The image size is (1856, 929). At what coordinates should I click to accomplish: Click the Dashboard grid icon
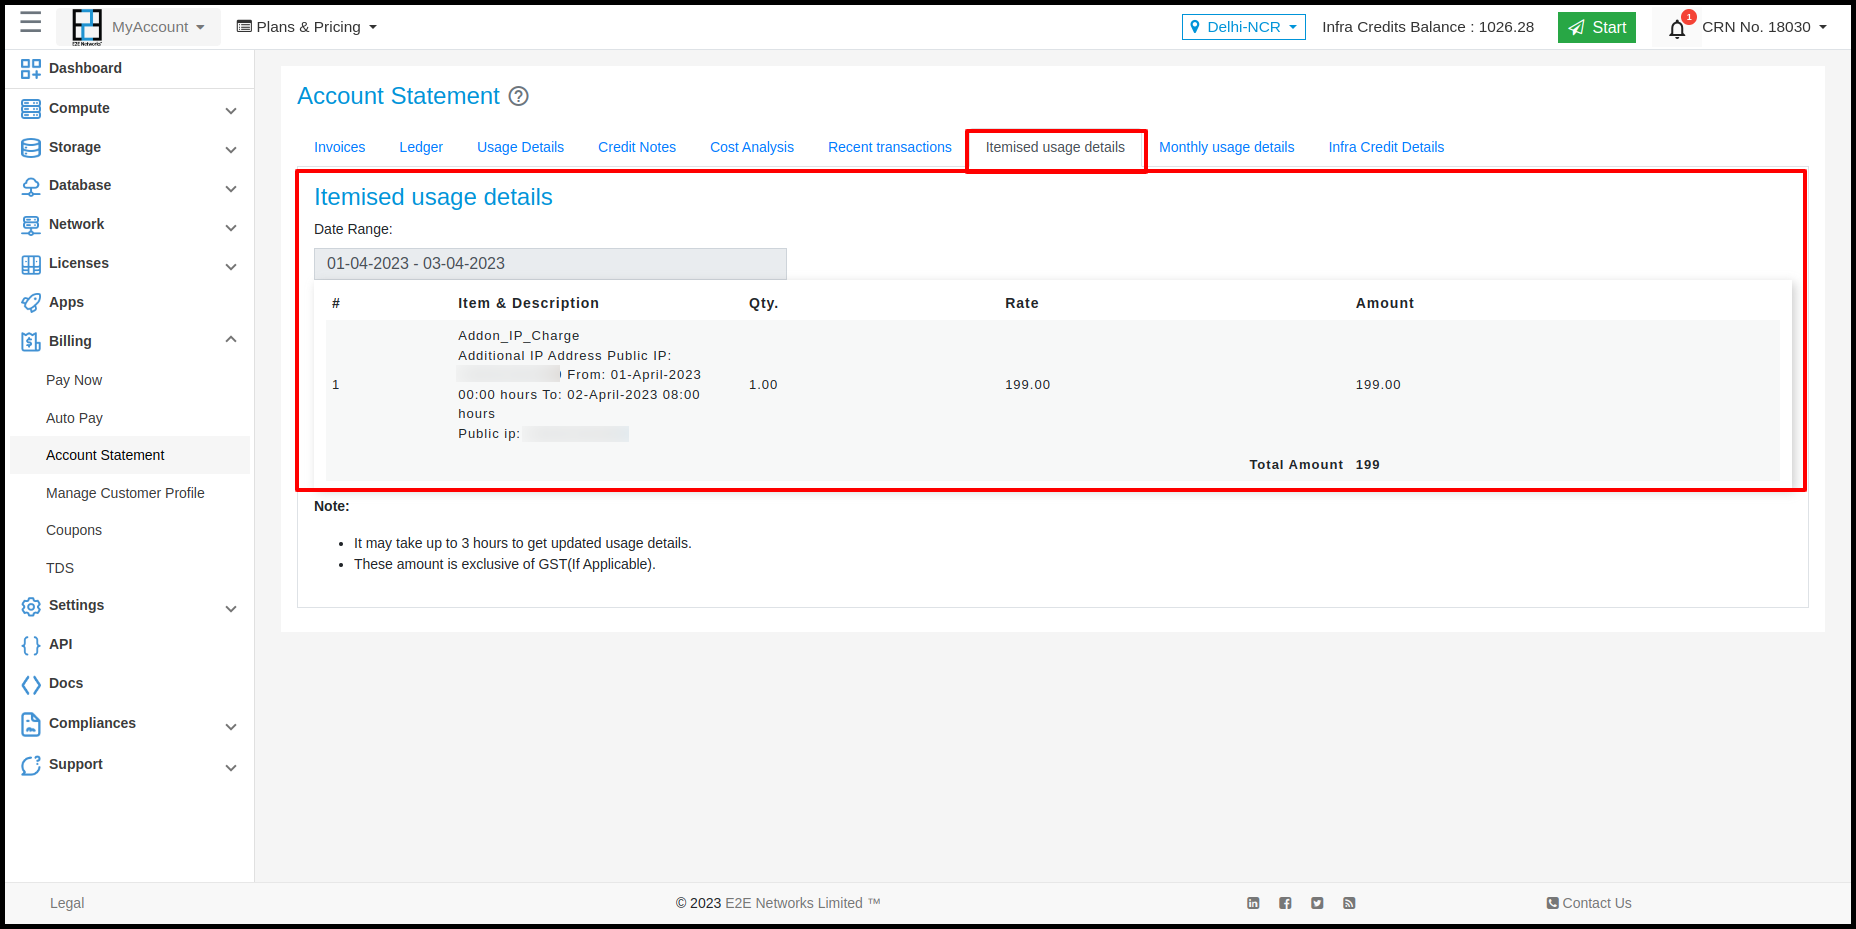coord(31,69)
